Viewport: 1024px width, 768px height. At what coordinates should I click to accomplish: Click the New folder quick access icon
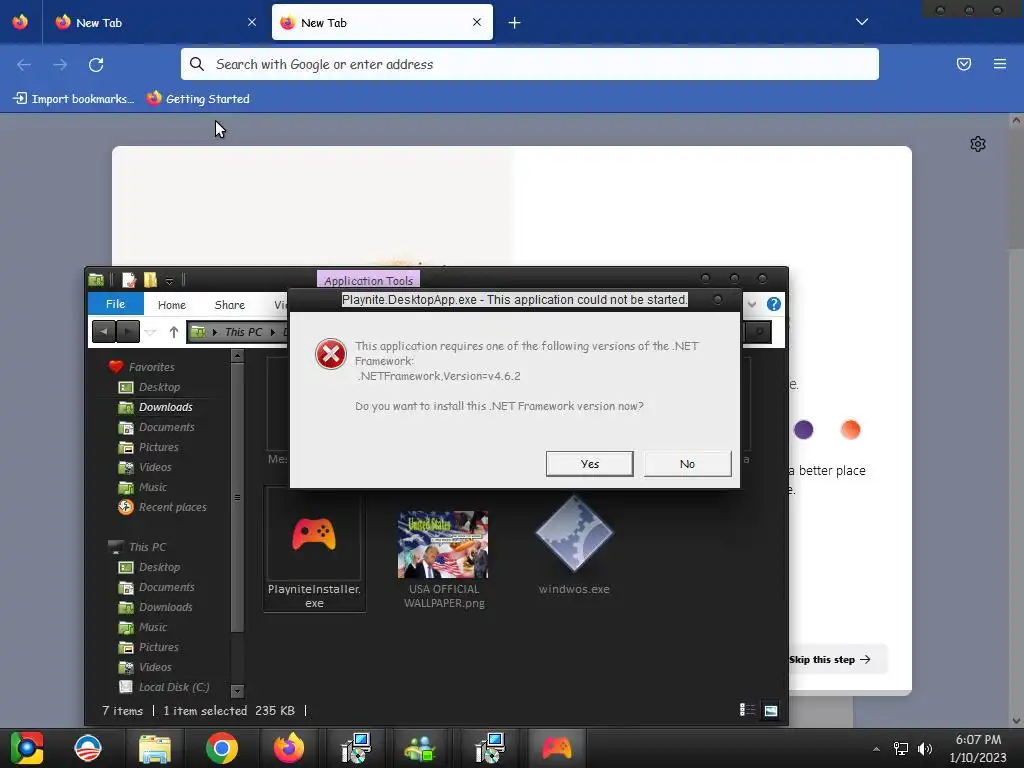[150, 280]
